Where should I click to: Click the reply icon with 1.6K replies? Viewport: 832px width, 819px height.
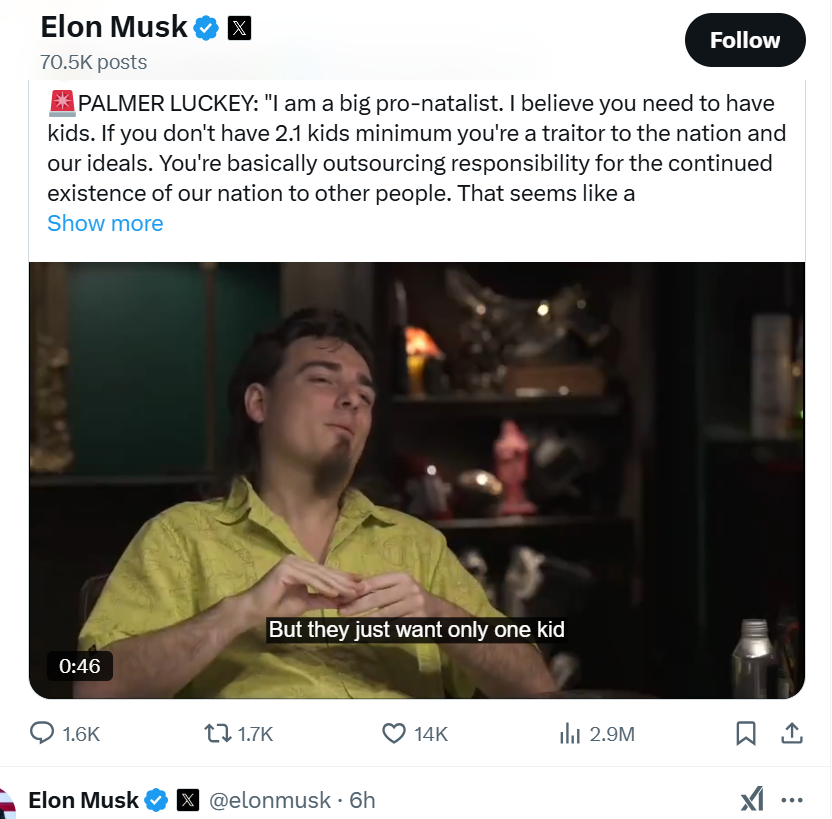pos(42,734)
